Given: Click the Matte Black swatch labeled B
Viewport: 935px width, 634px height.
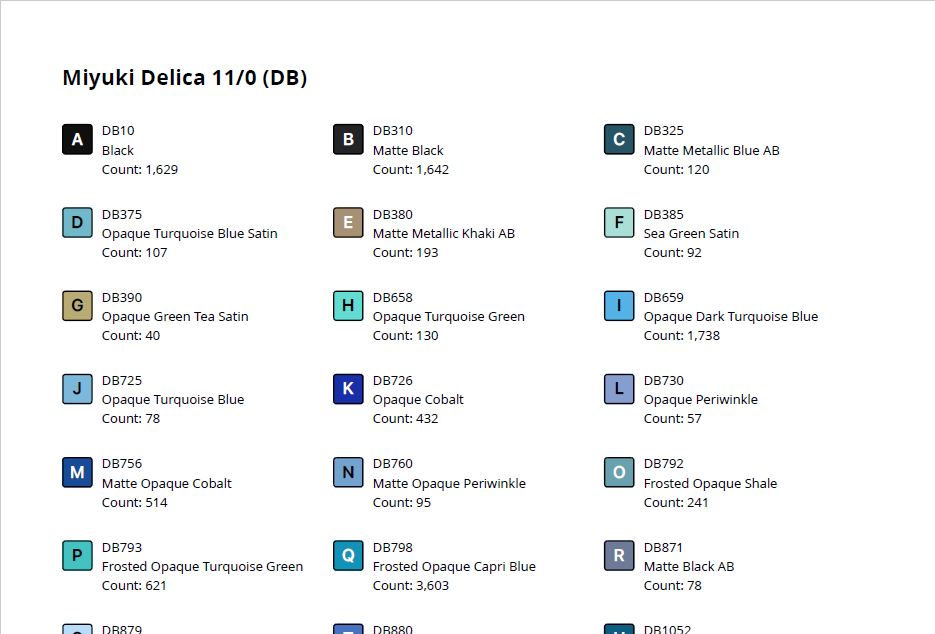Looking at the screenshot, I should click(x=348, y=140).
